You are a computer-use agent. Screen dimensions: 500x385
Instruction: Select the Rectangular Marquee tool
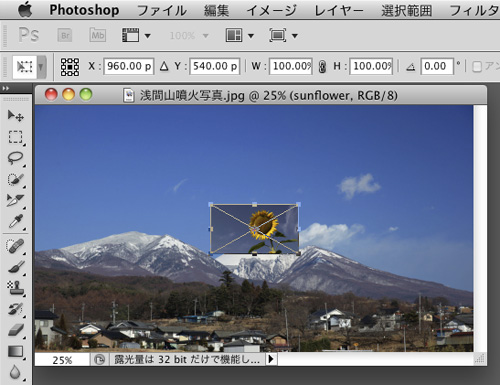pos(15,137)
